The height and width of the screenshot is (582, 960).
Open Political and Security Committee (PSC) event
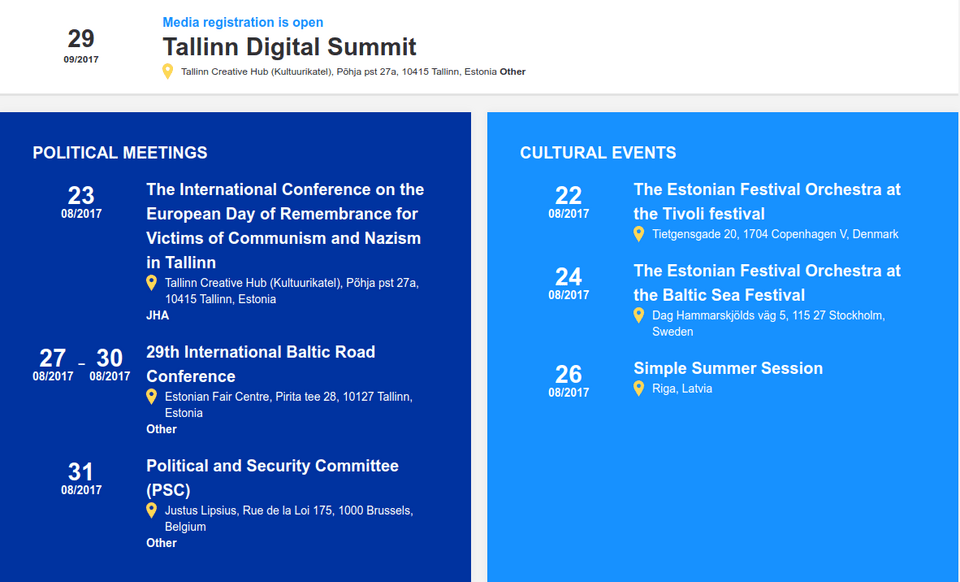pos(272,478)
